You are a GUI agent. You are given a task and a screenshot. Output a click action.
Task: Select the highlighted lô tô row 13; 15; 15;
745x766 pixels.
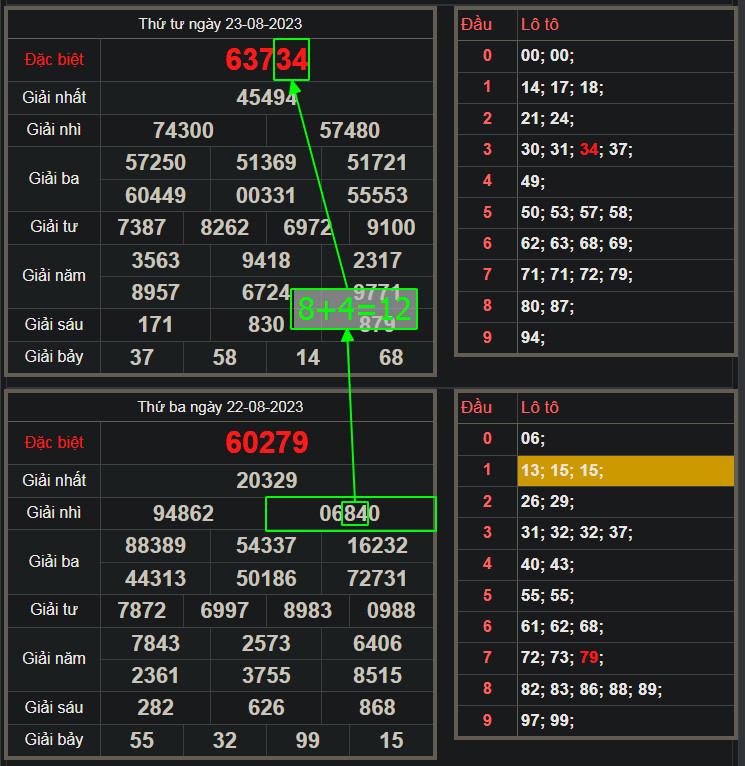point(625,471)
